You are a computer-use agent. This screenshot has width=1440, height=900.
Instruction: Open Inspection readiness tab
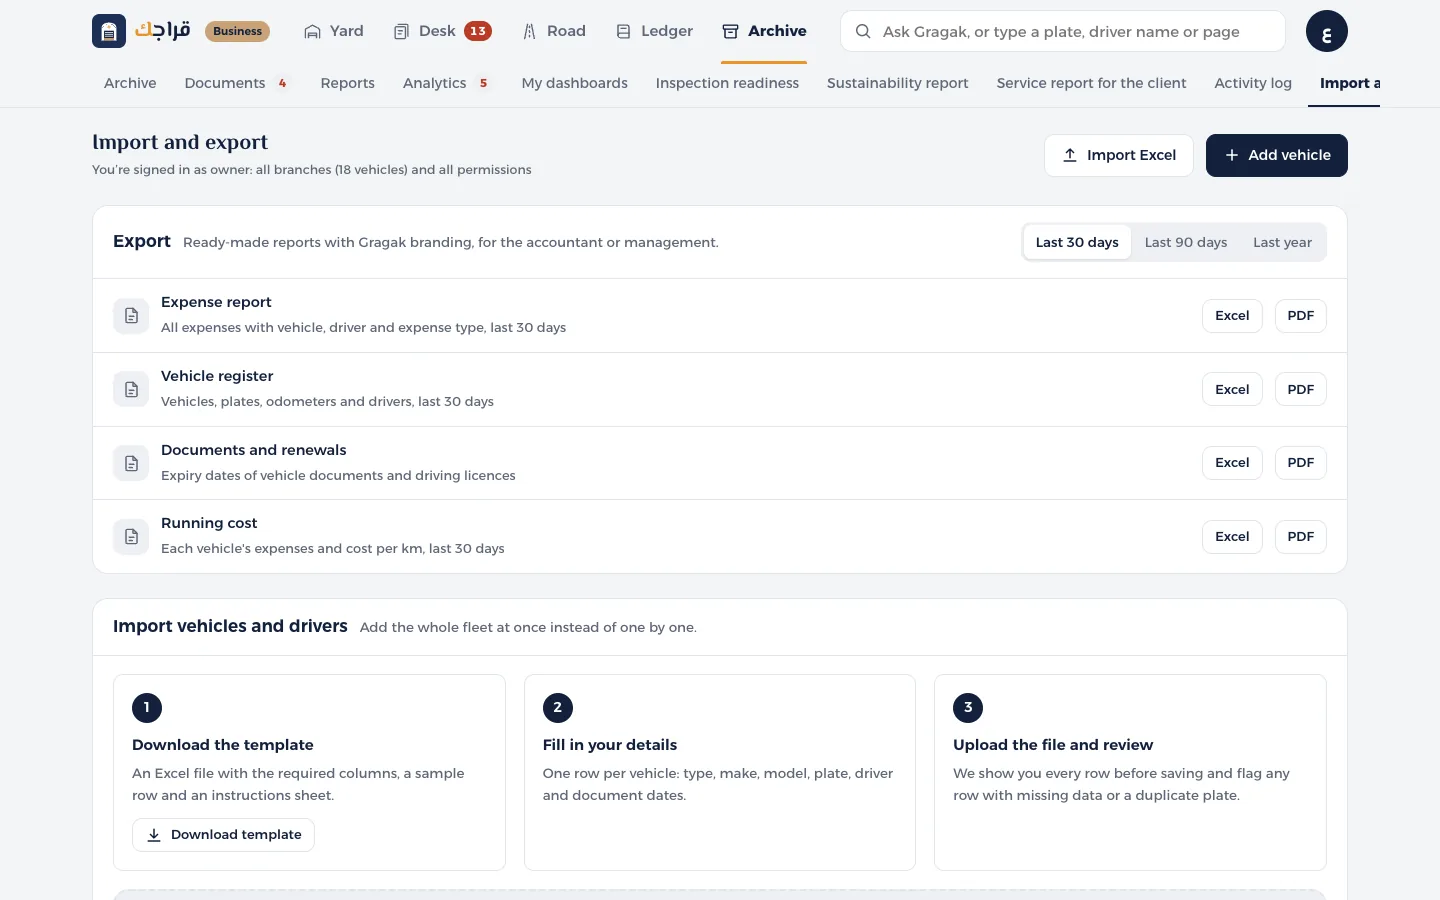point(727,83)
